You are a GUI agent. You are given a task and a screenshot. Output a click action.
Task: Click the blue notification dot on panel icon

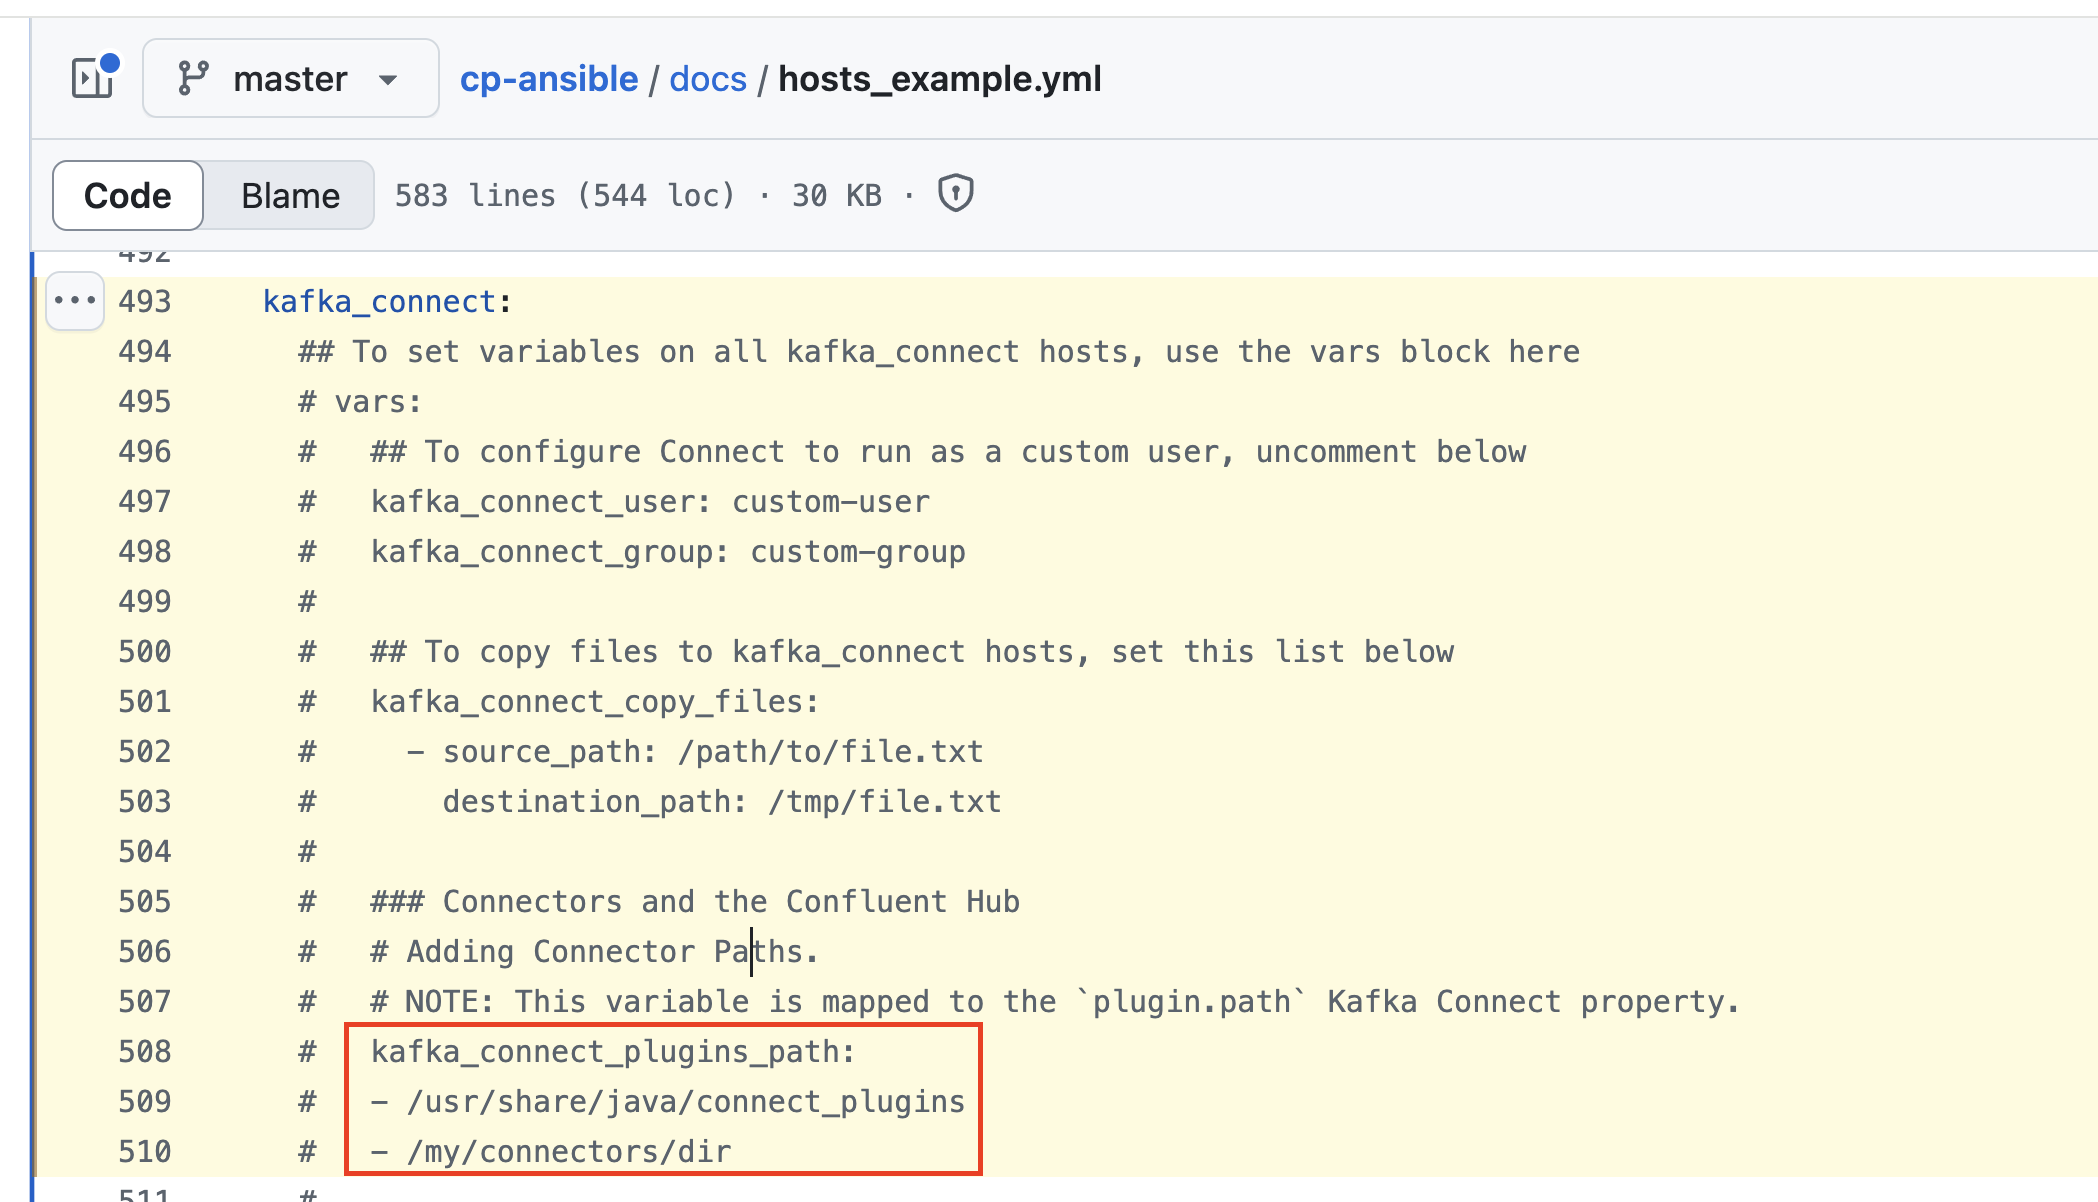pos(112,63)
